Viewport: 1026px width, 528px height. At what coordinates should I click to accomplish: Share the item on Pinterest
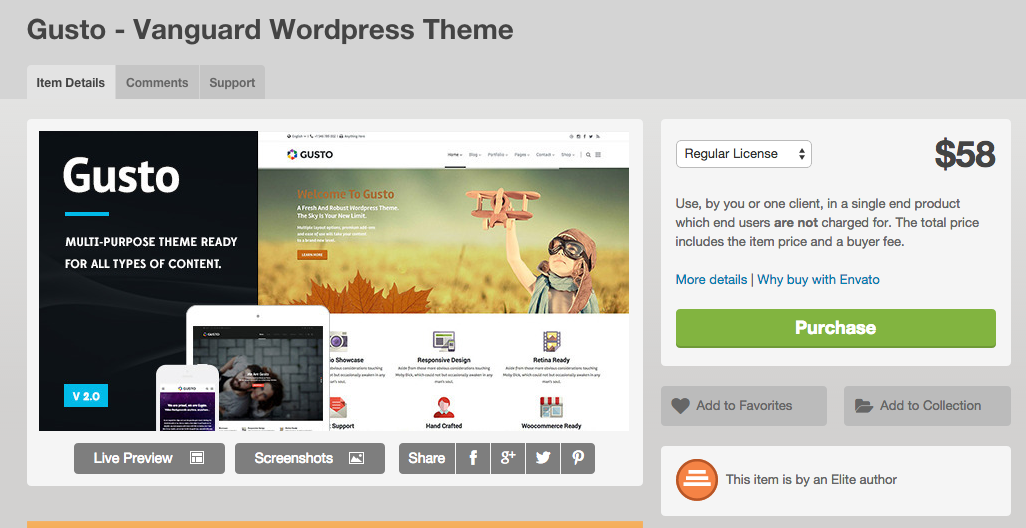point(578,458)
